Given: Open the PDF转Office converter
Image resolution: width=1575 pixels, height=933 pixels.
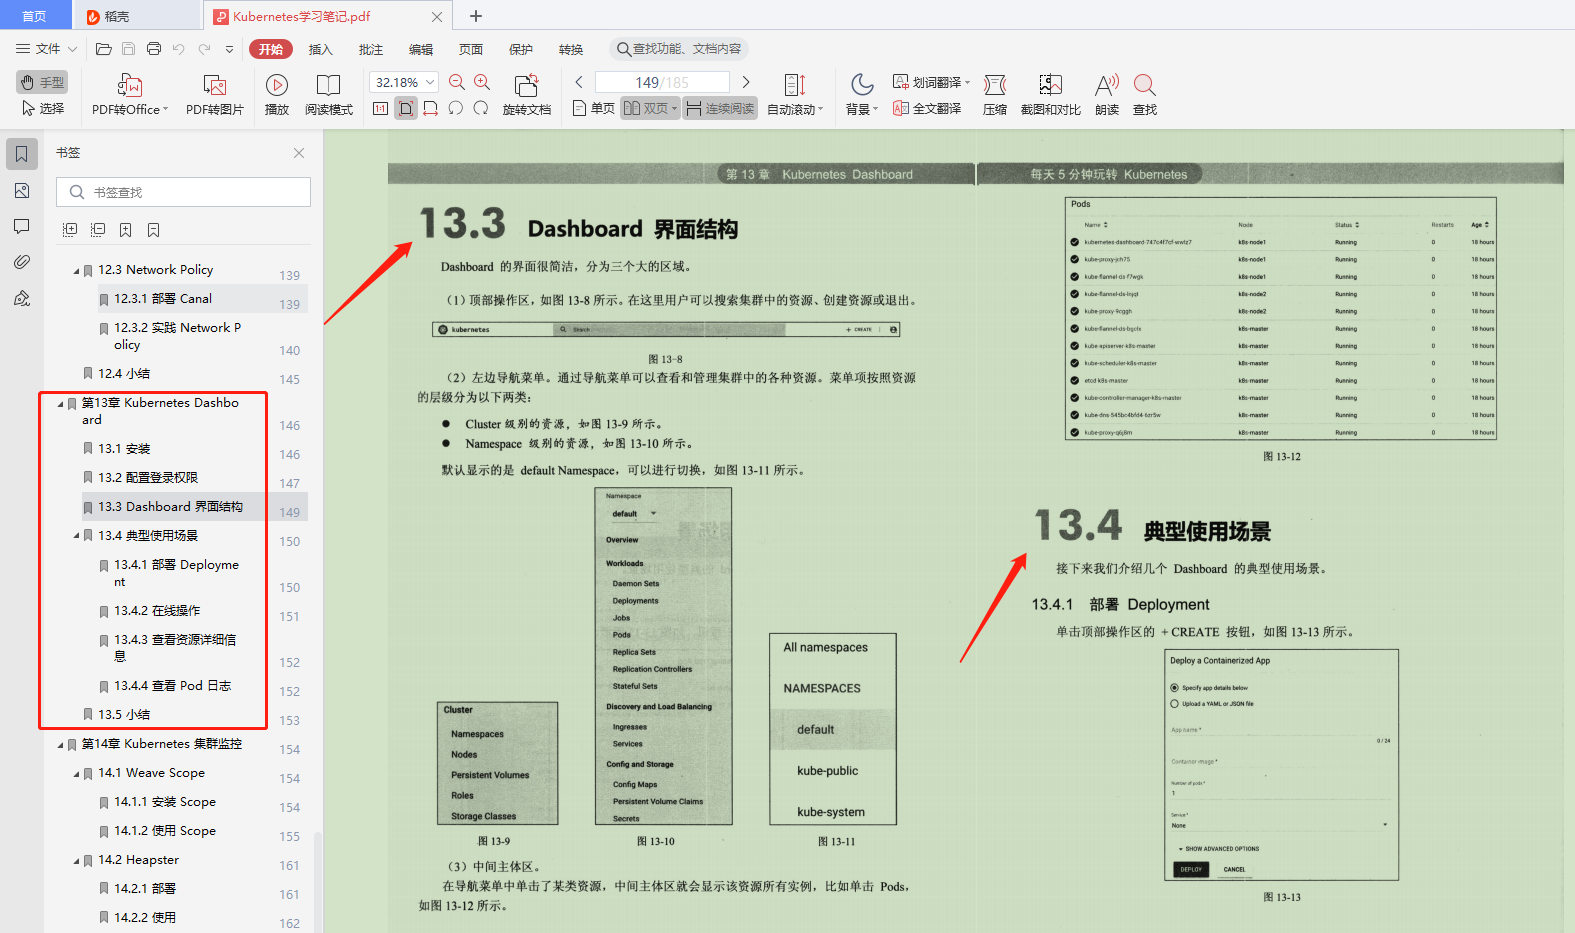Looking at the screenshot, I should tap(130, 95).
